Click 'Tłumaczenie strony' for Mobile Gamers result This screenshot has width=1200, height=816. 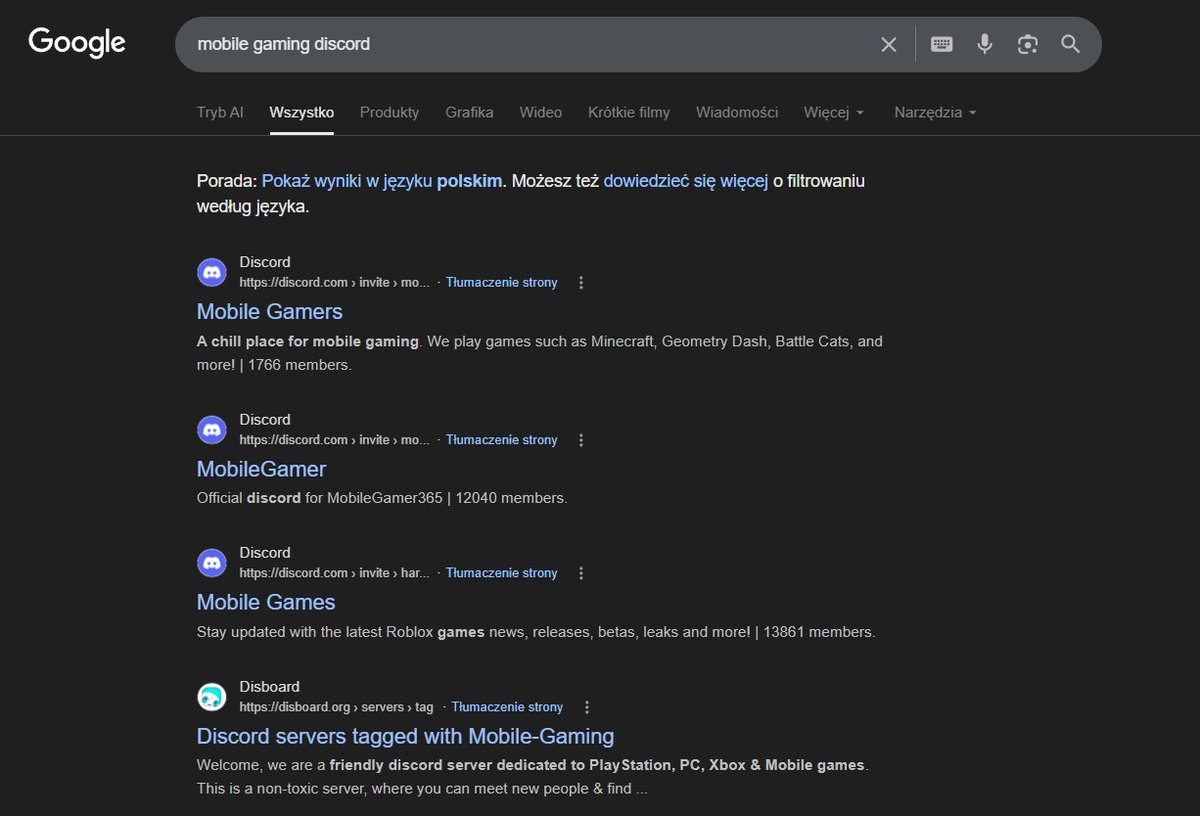click(502, 283)
